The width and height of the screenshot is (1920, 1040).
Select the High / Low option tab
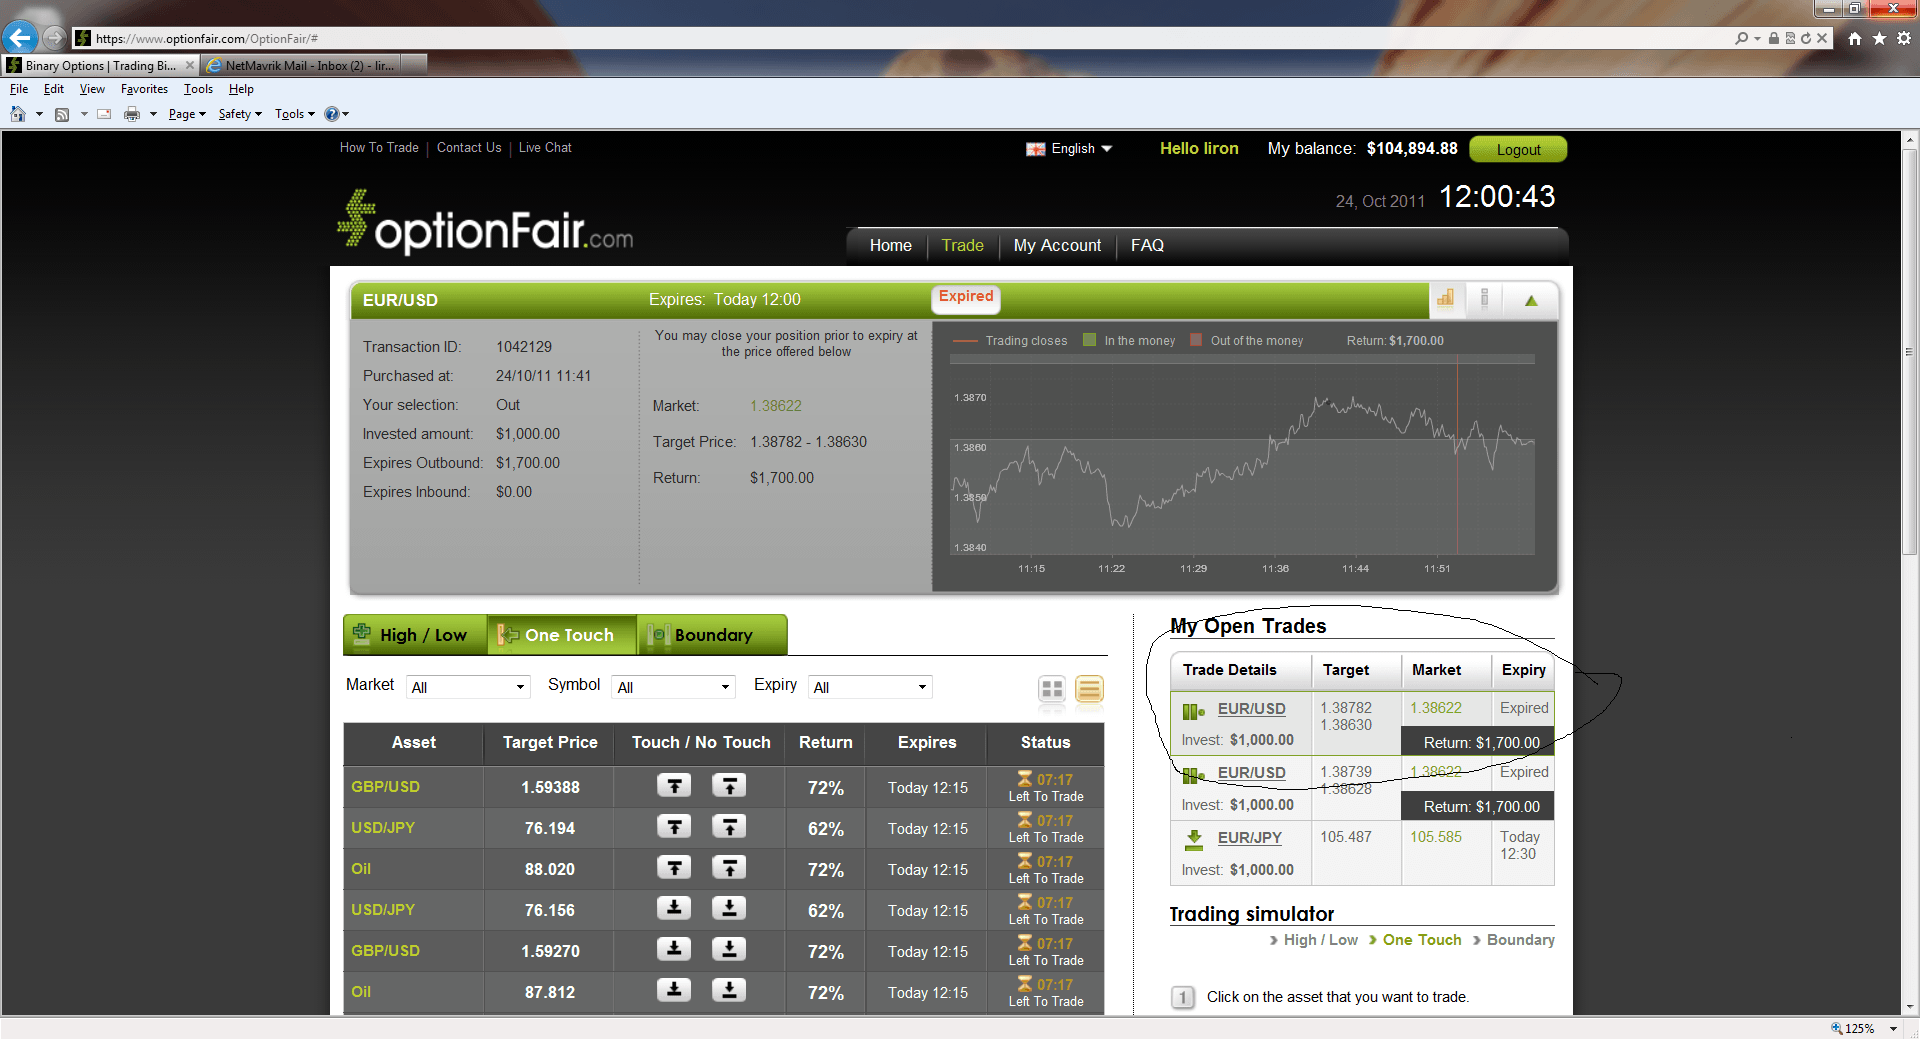(415, 635)
